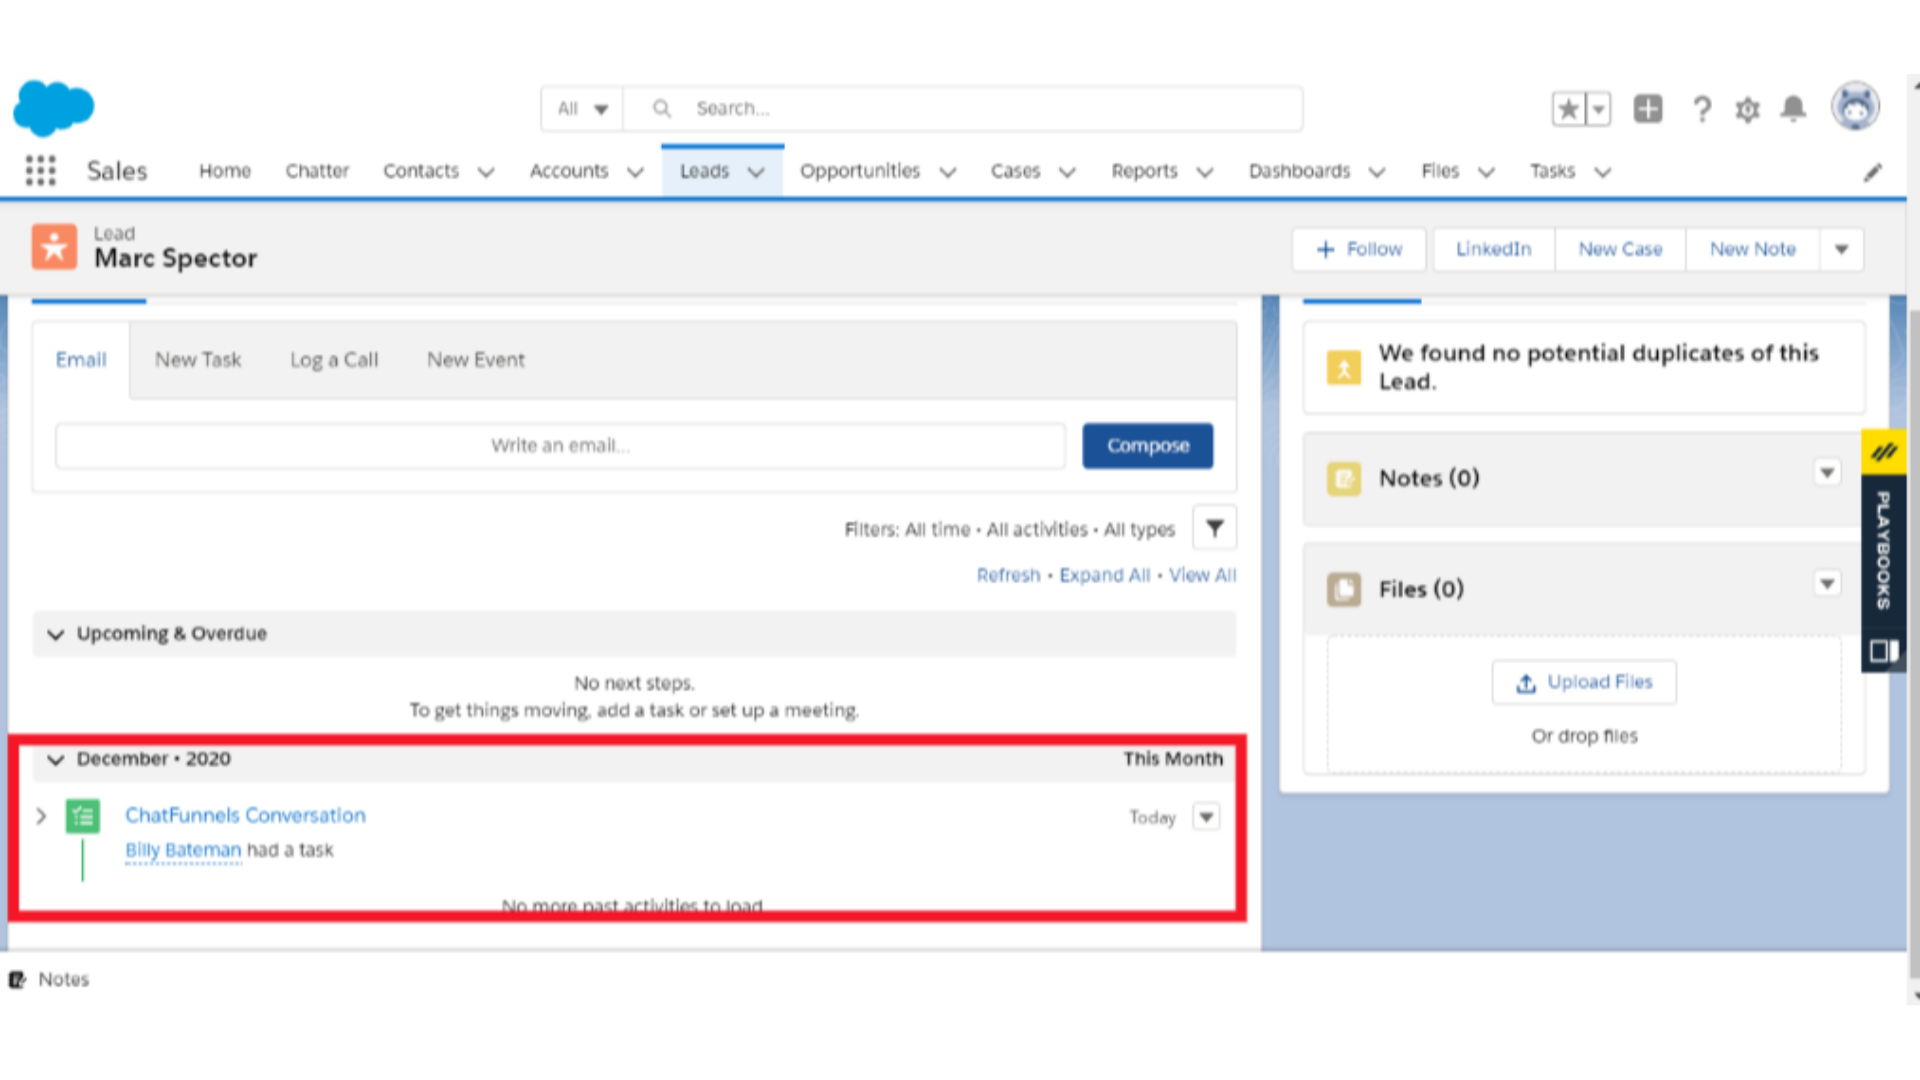Image resolution: width=1920 pixels, height=1080 pixels.
Task: Click the help question mark icon
Action: [x=1702, y=107]
